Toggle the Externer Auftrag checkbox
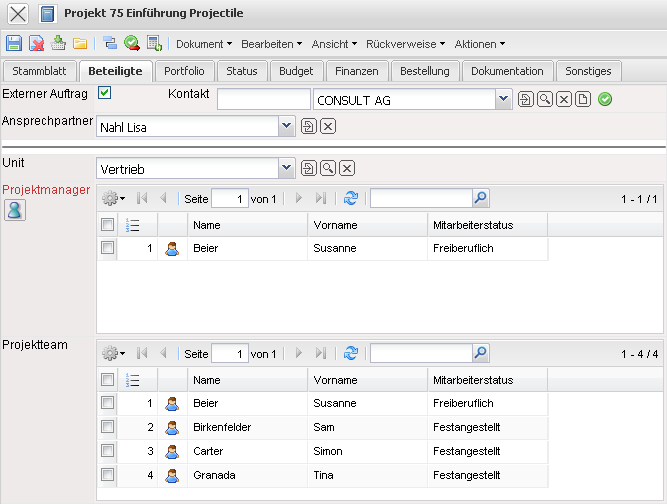This screenshot has width=667, height=504. point(104,93)
